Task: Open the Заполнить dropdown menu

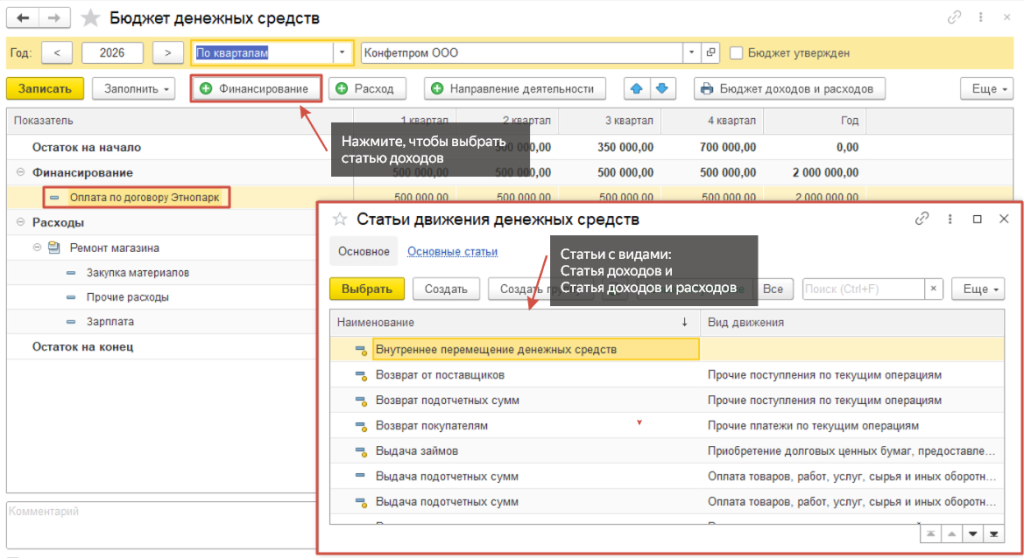Action: click(134, 89)
